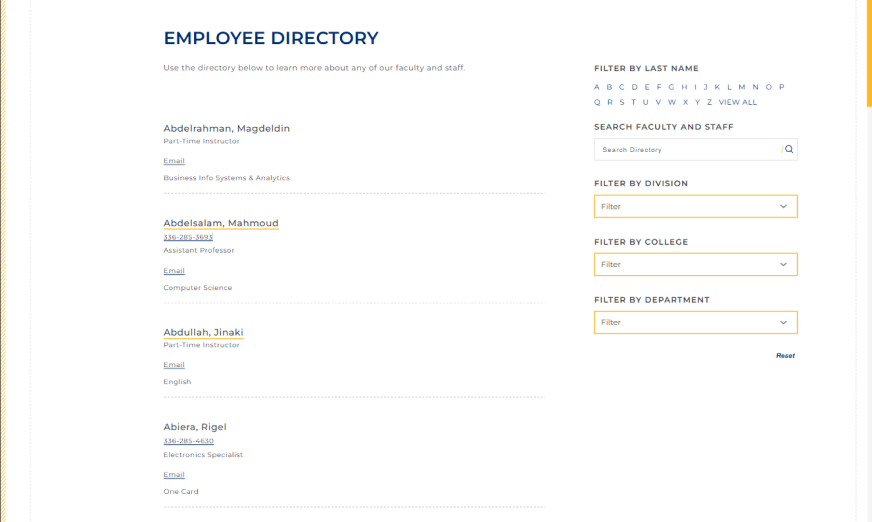Click Email link under Assistant Professor
The image size is (872, 522).
point(174,271)
